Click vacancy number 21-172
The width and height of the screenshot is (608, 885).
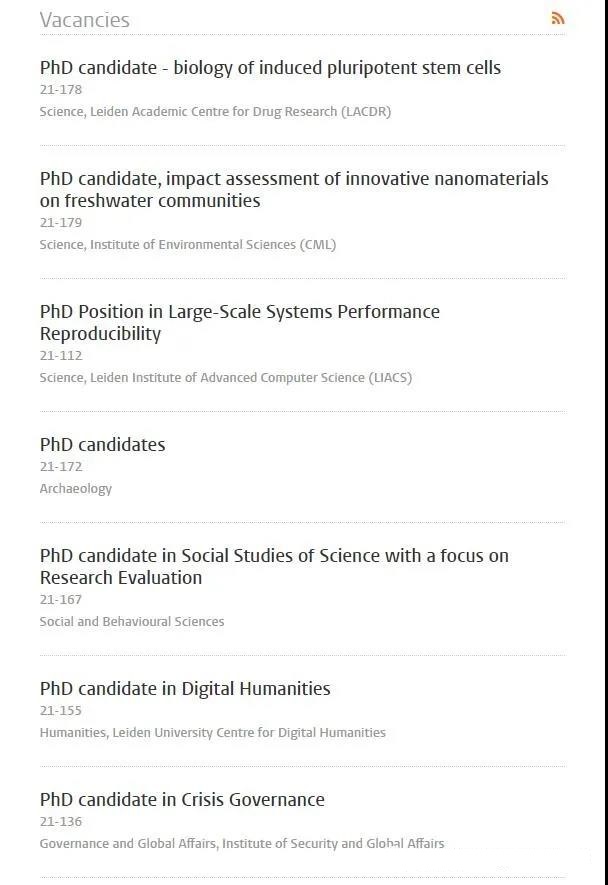coord(60,467)
